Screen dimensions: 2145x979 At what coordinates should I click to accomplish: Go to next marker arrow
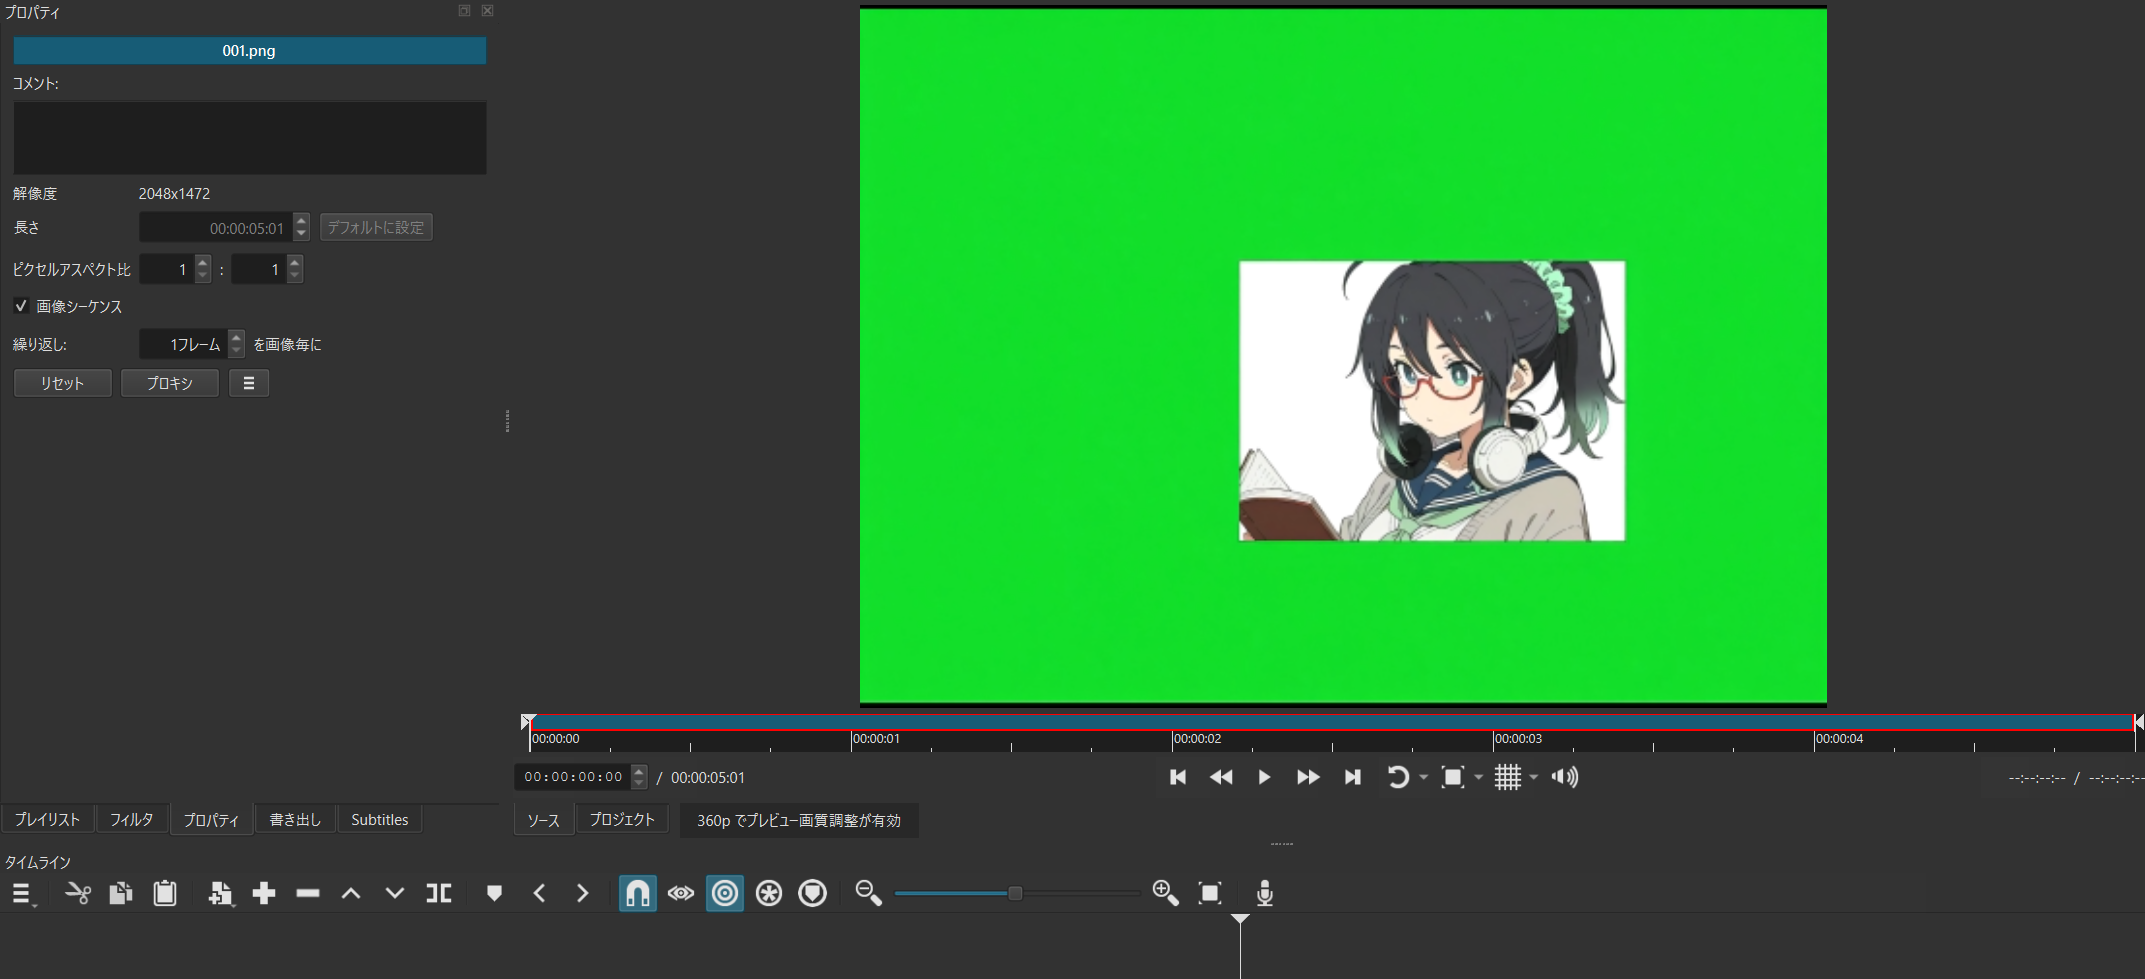coord(583,893)
